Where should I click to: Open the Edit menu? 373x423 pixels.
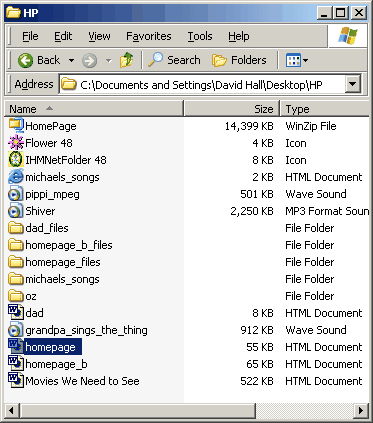[63, 36]
